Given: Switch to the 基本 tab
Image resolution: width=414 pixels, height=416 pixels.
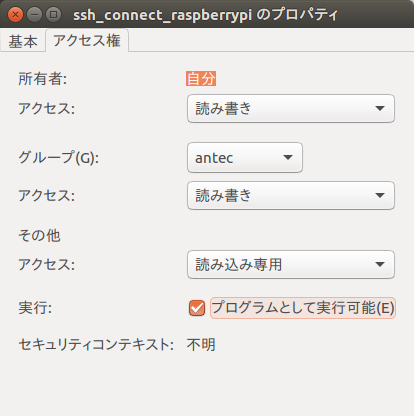Looking at the screenshot, I should (23, 41).
